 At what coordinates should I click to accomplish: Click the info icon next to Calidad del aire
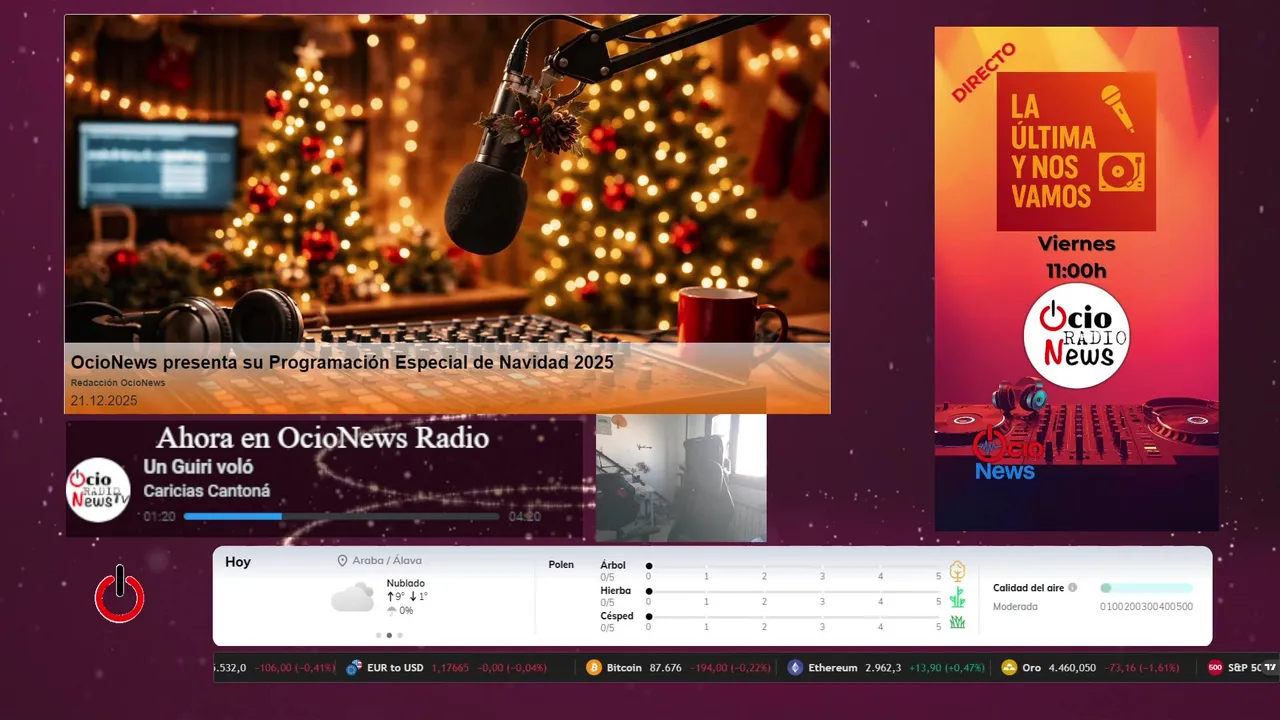[x=1072, y=588]
